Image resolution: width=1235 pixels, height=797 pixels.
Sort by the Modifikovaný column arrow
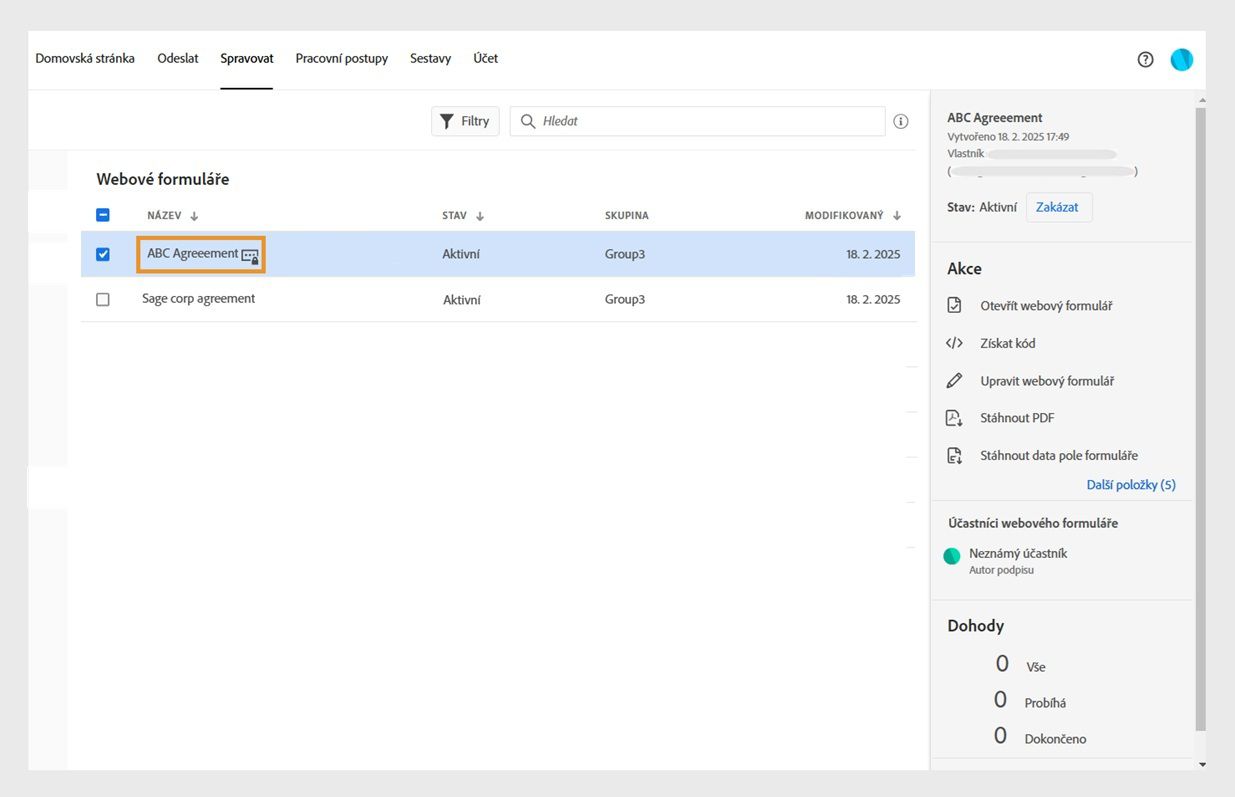897,216
